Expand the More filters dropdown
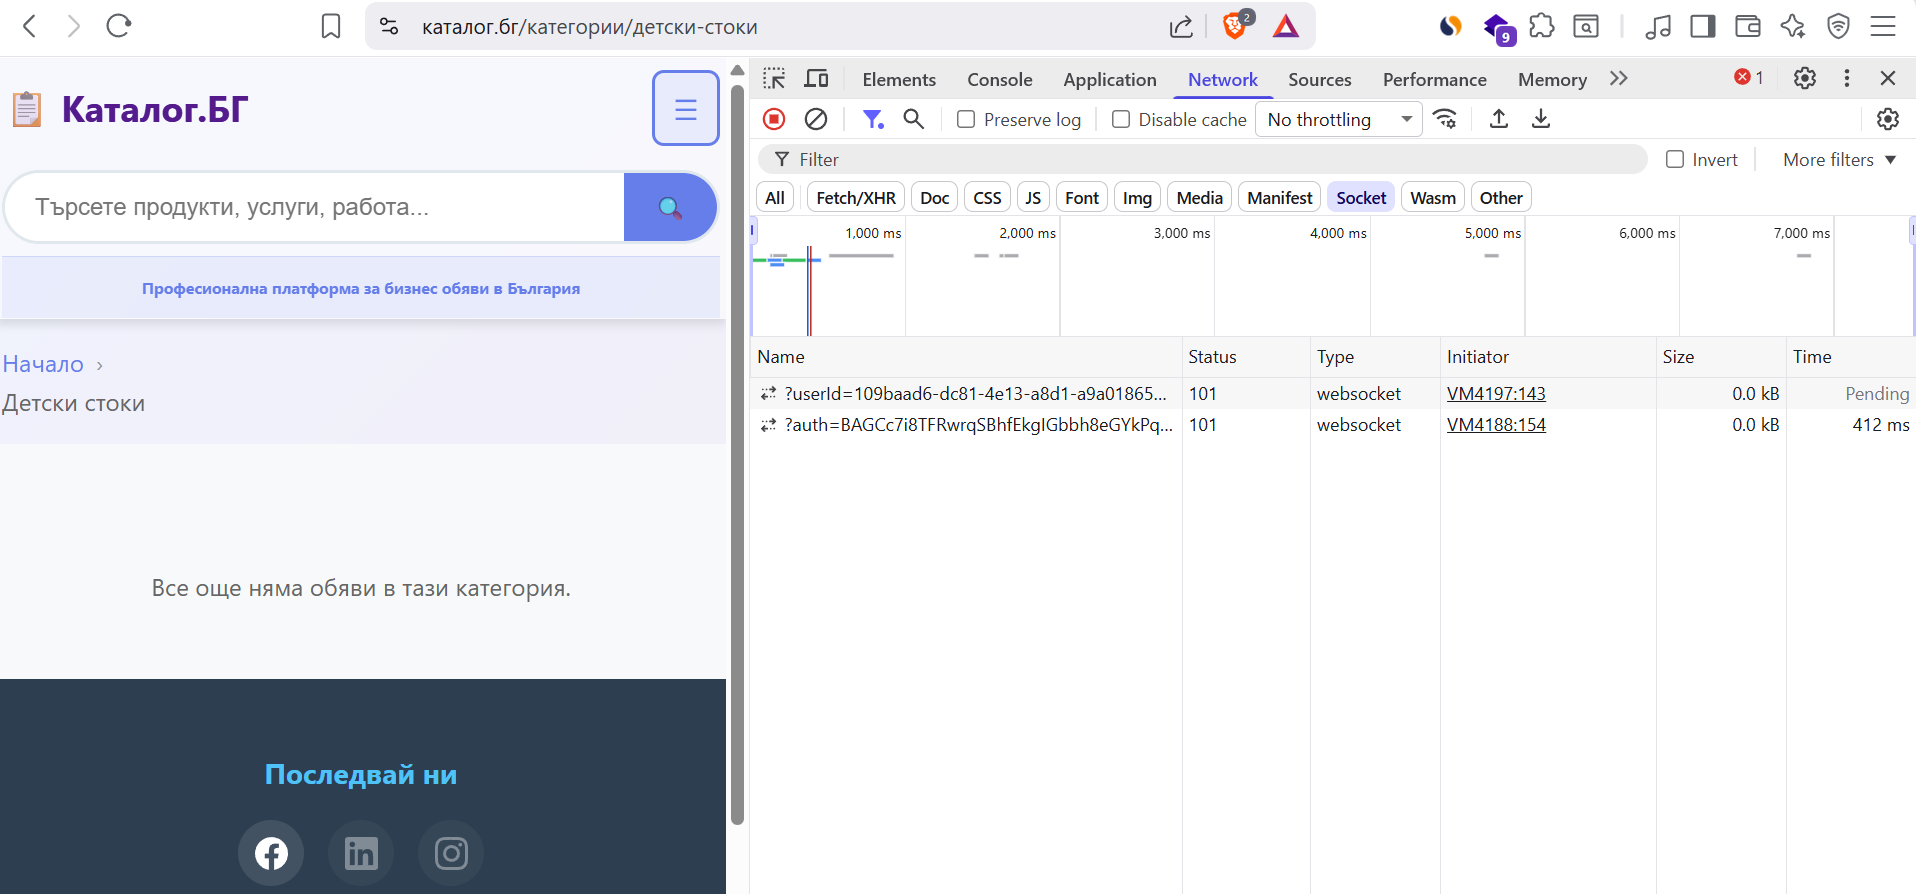Screen dimensions: 1916x894 pyautogui.click(x=1839, y=160)
